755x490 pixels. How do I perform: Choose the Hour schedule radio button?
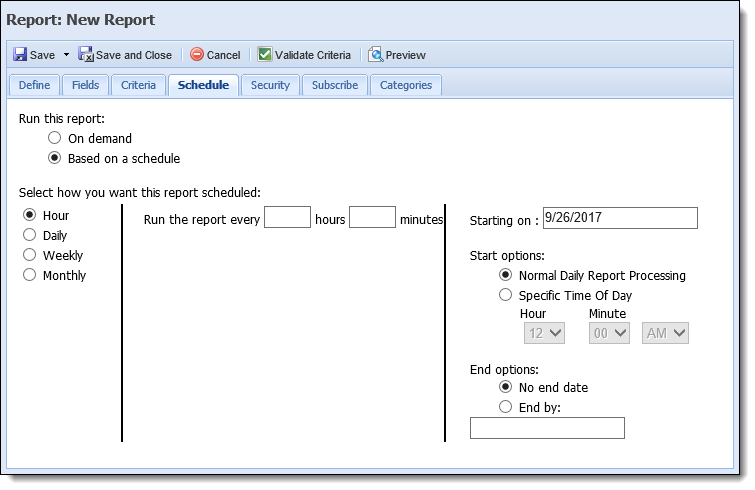click(x=29, y=215)
